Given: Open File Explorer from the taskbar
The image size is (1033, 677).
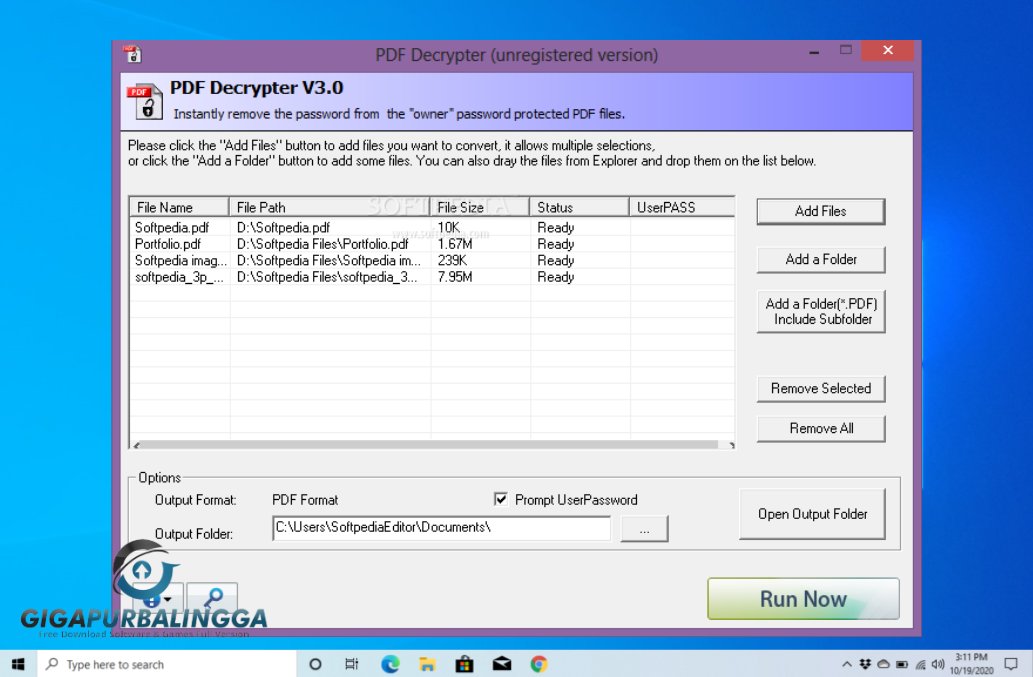Looking at the screenshot, I should [426, 663].
